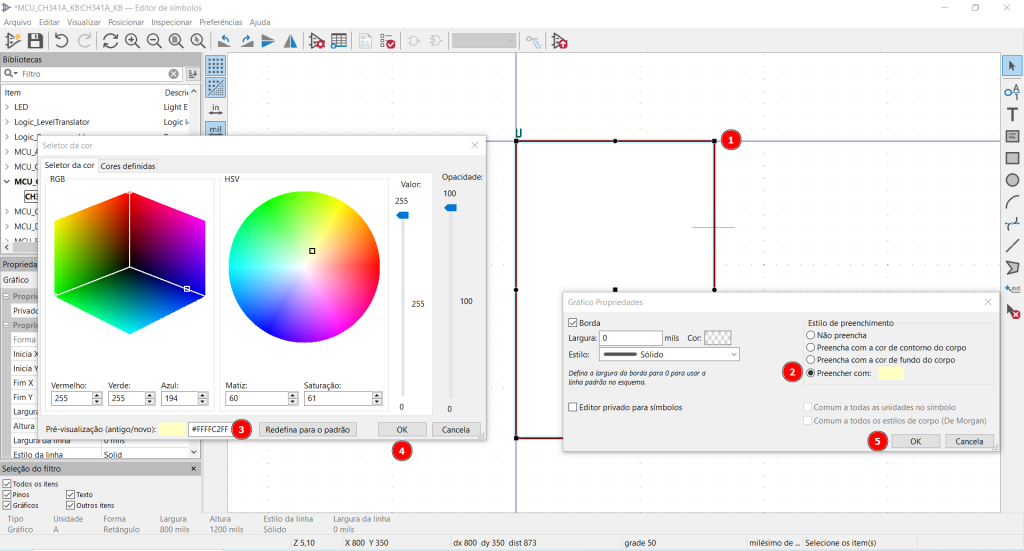Open the unit selector dropdown in the toolbar
Screen dimensions: 1024x551
484,41
